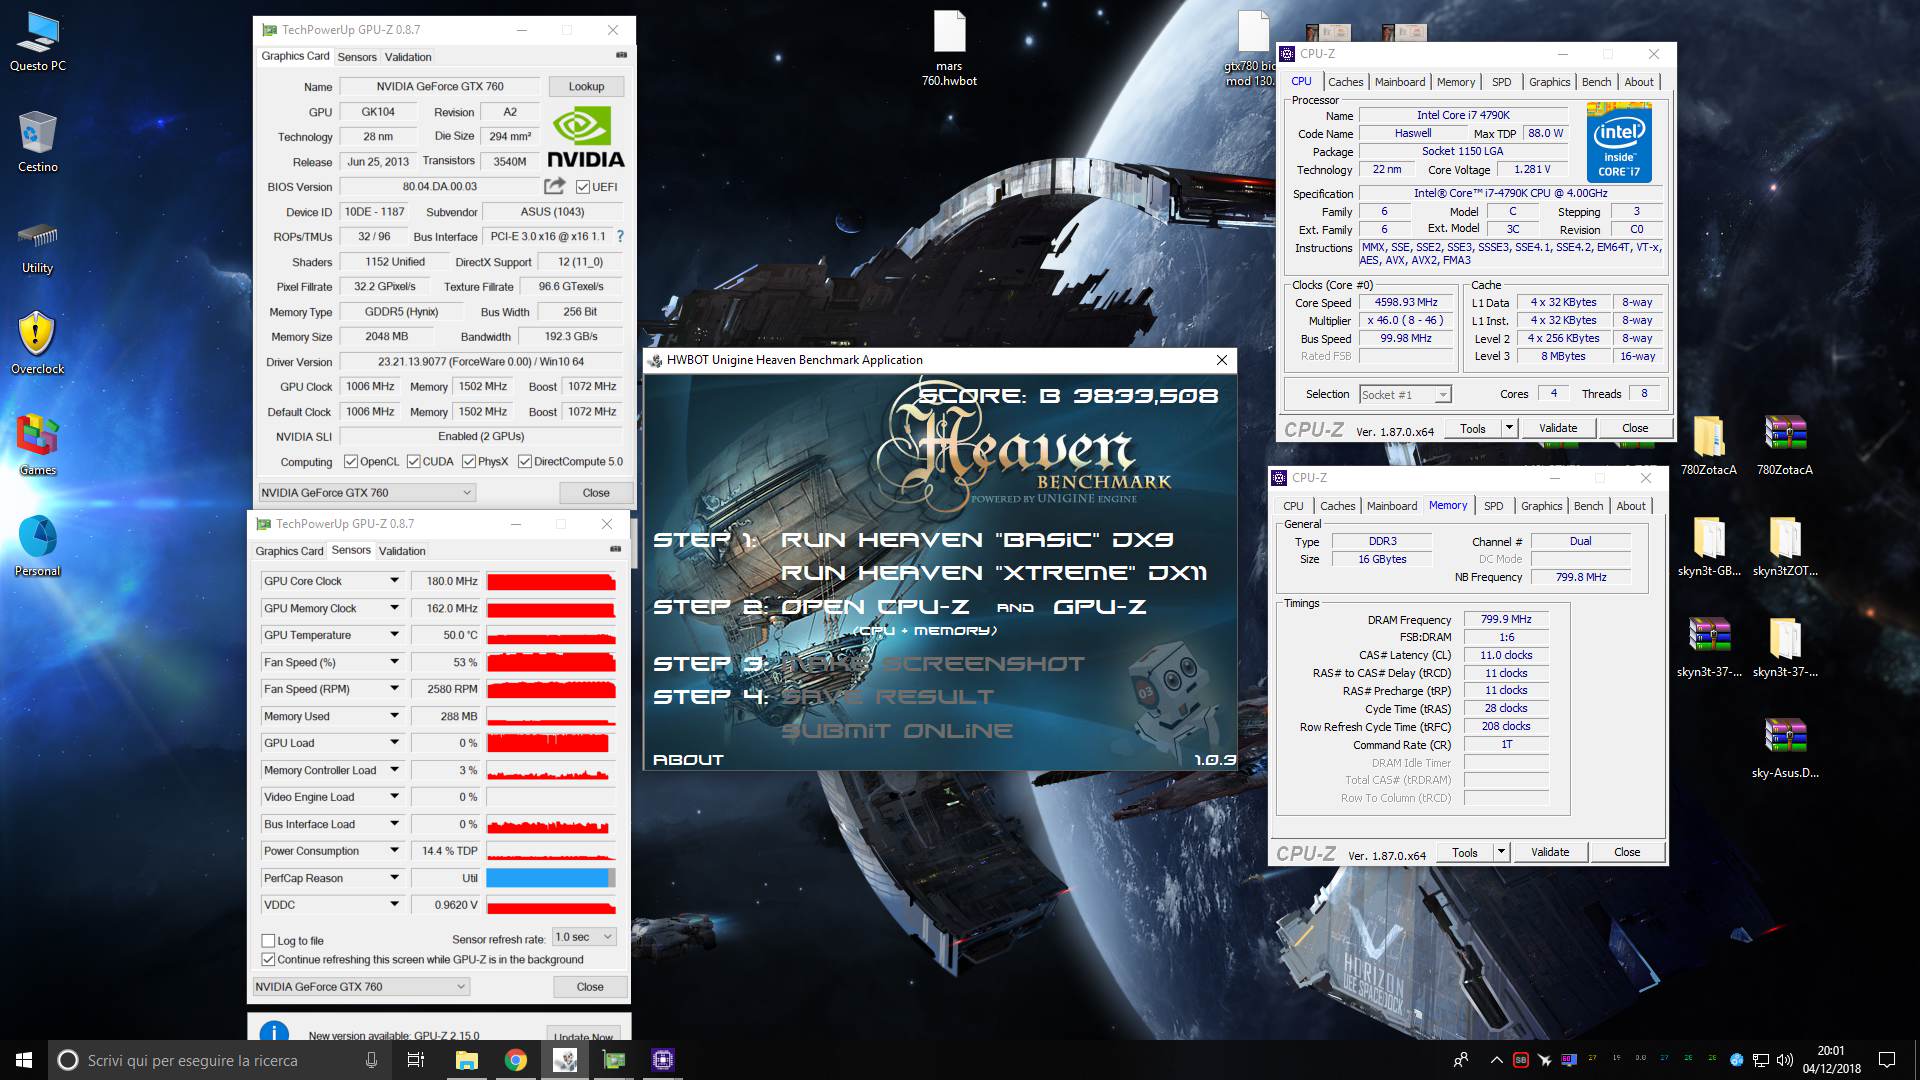This screenshot has height=1080, width=1920.
Task: Expand the Memory Used sensor dropdown
Action: click(x=394, y=716)
